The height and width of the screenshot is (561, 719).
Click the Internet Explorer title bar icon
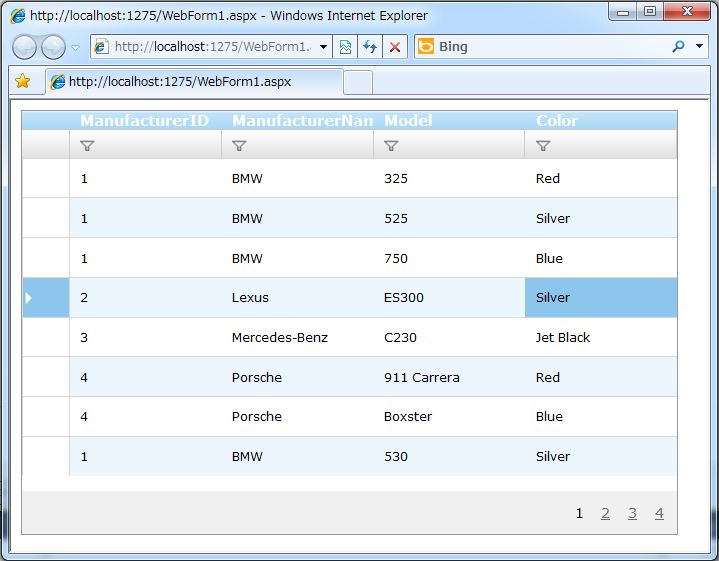pos(18,16)
